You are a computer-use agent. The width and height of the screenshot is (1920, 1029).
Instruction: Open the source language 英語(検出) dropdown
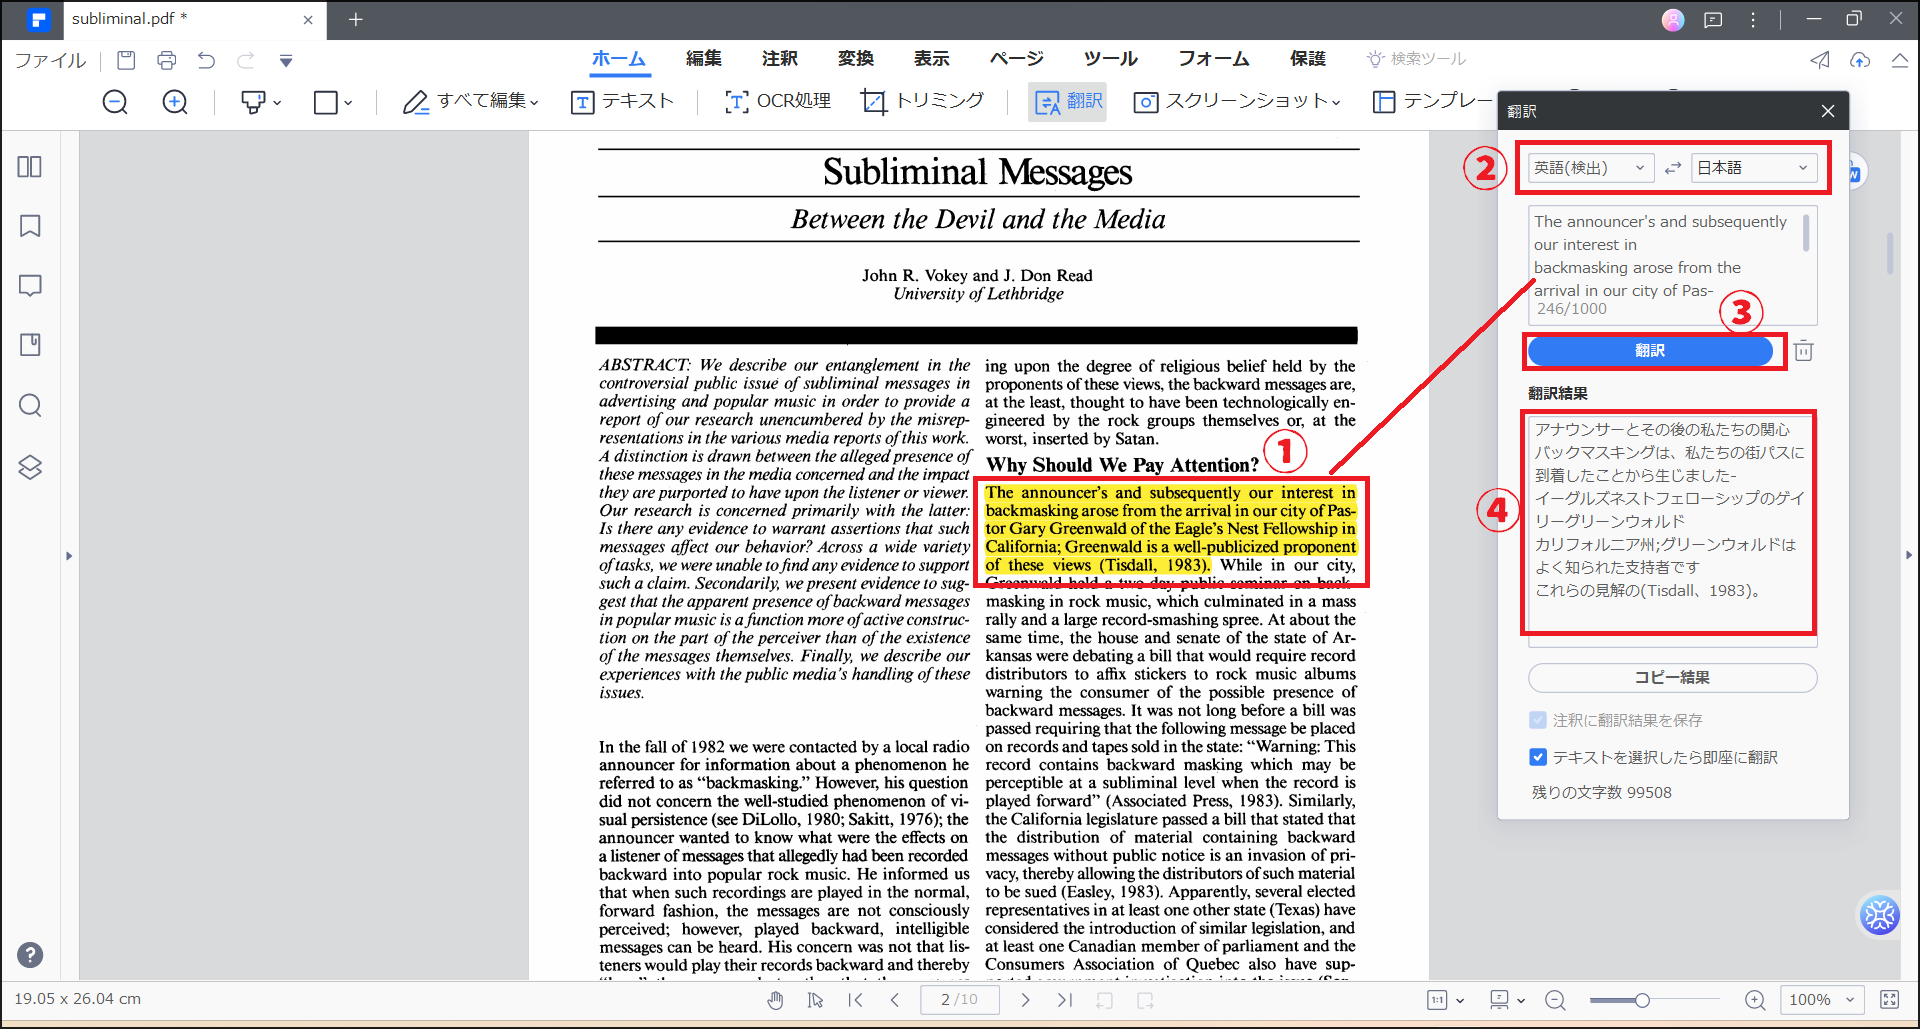[x=1589, y=168]
